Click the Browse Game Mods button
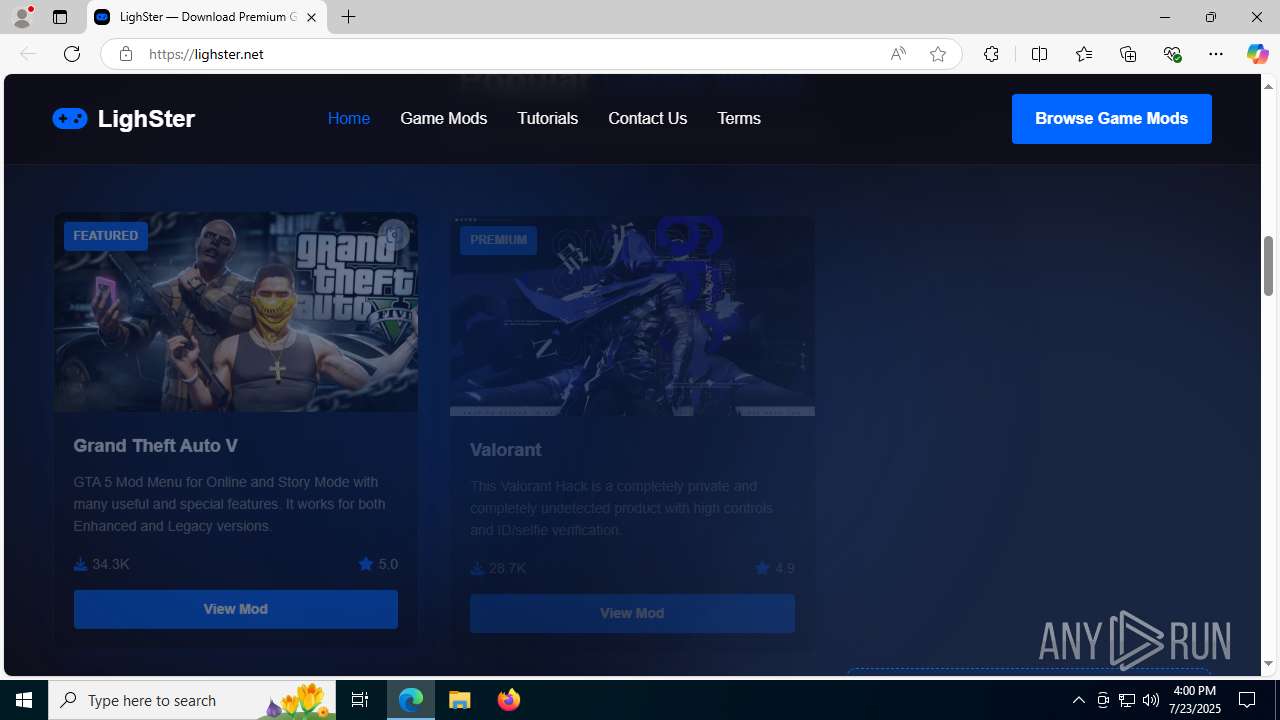 click(1112, 119)
